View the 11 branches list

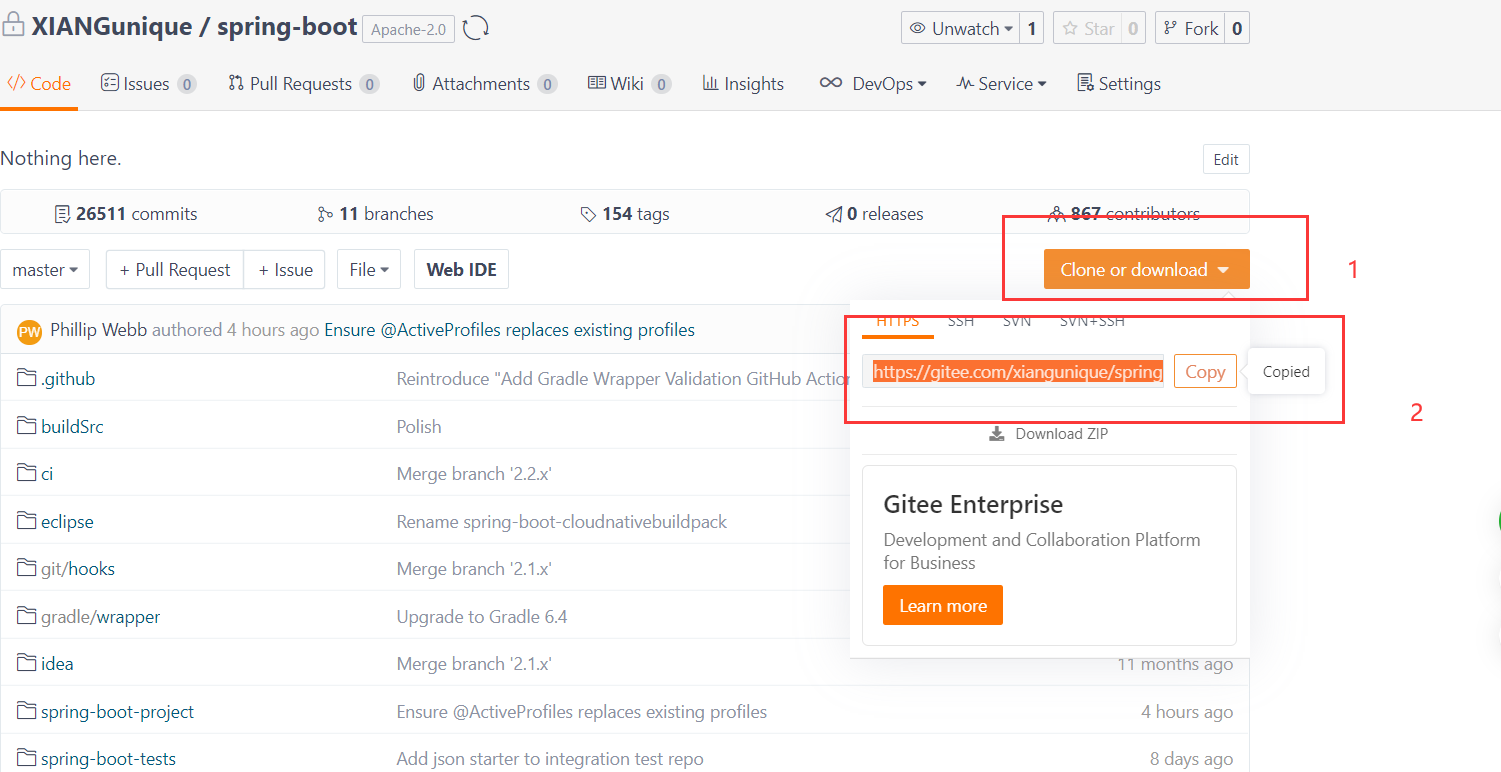(376, 214)
